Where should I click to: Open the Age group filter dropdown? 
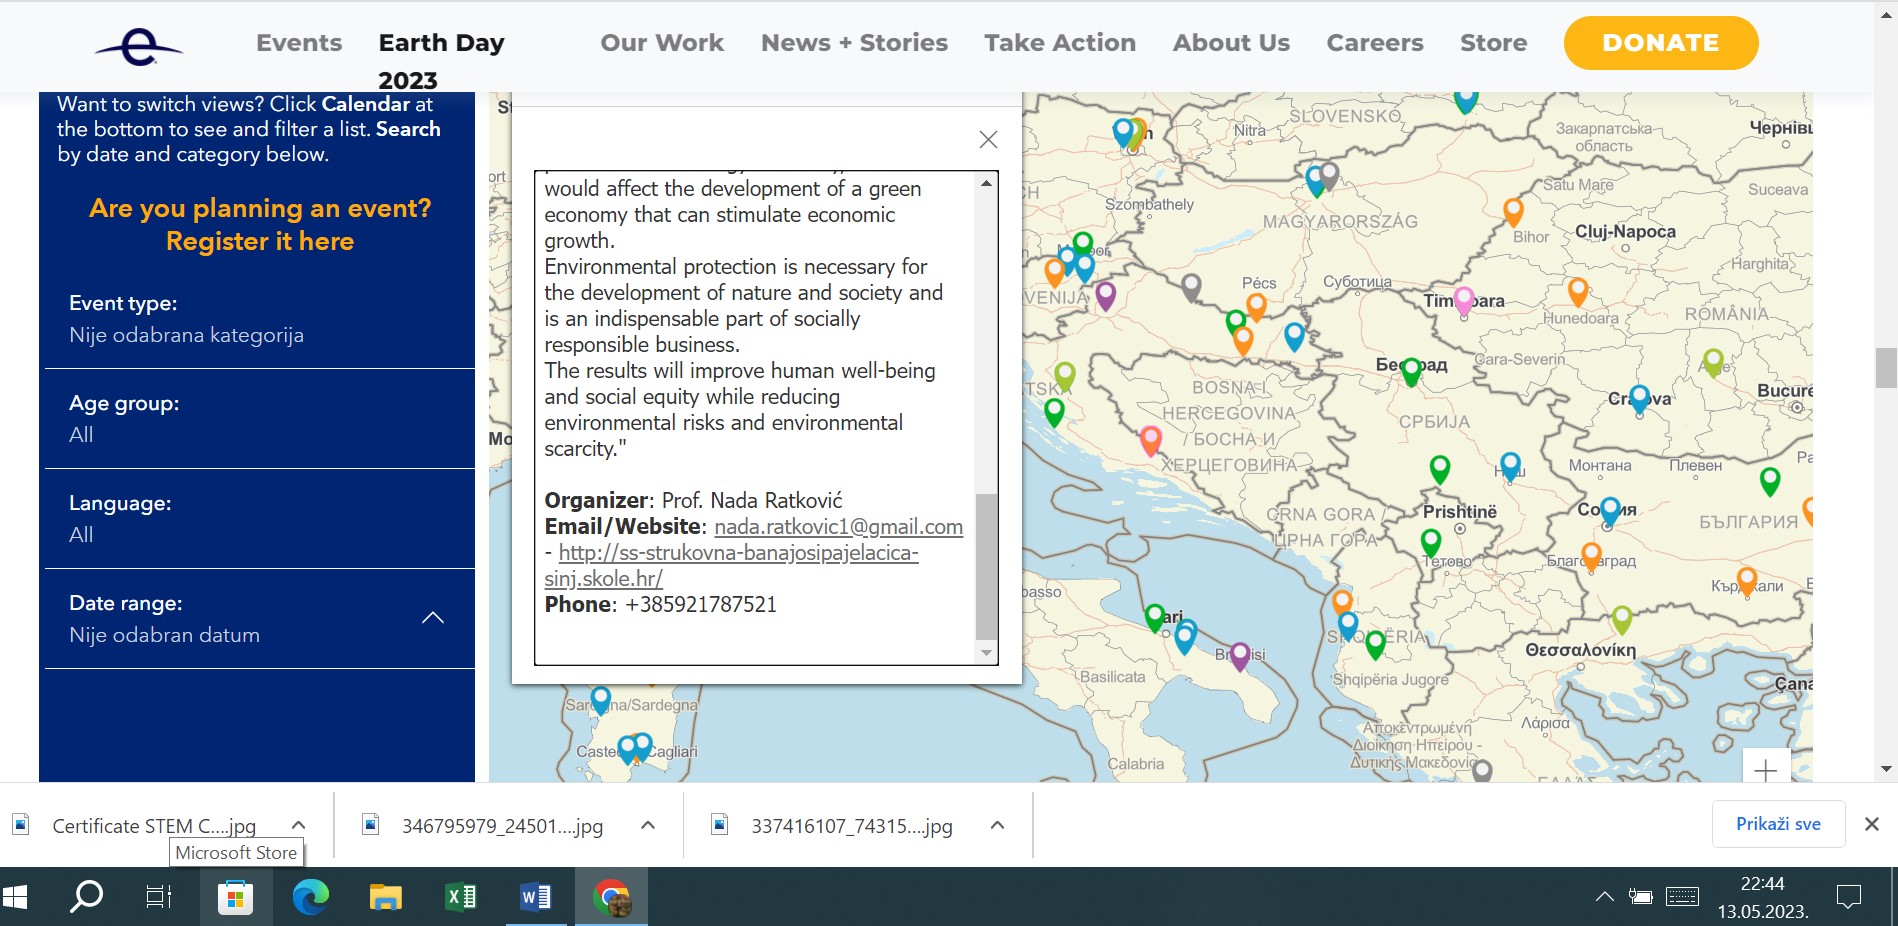point(260,419)
